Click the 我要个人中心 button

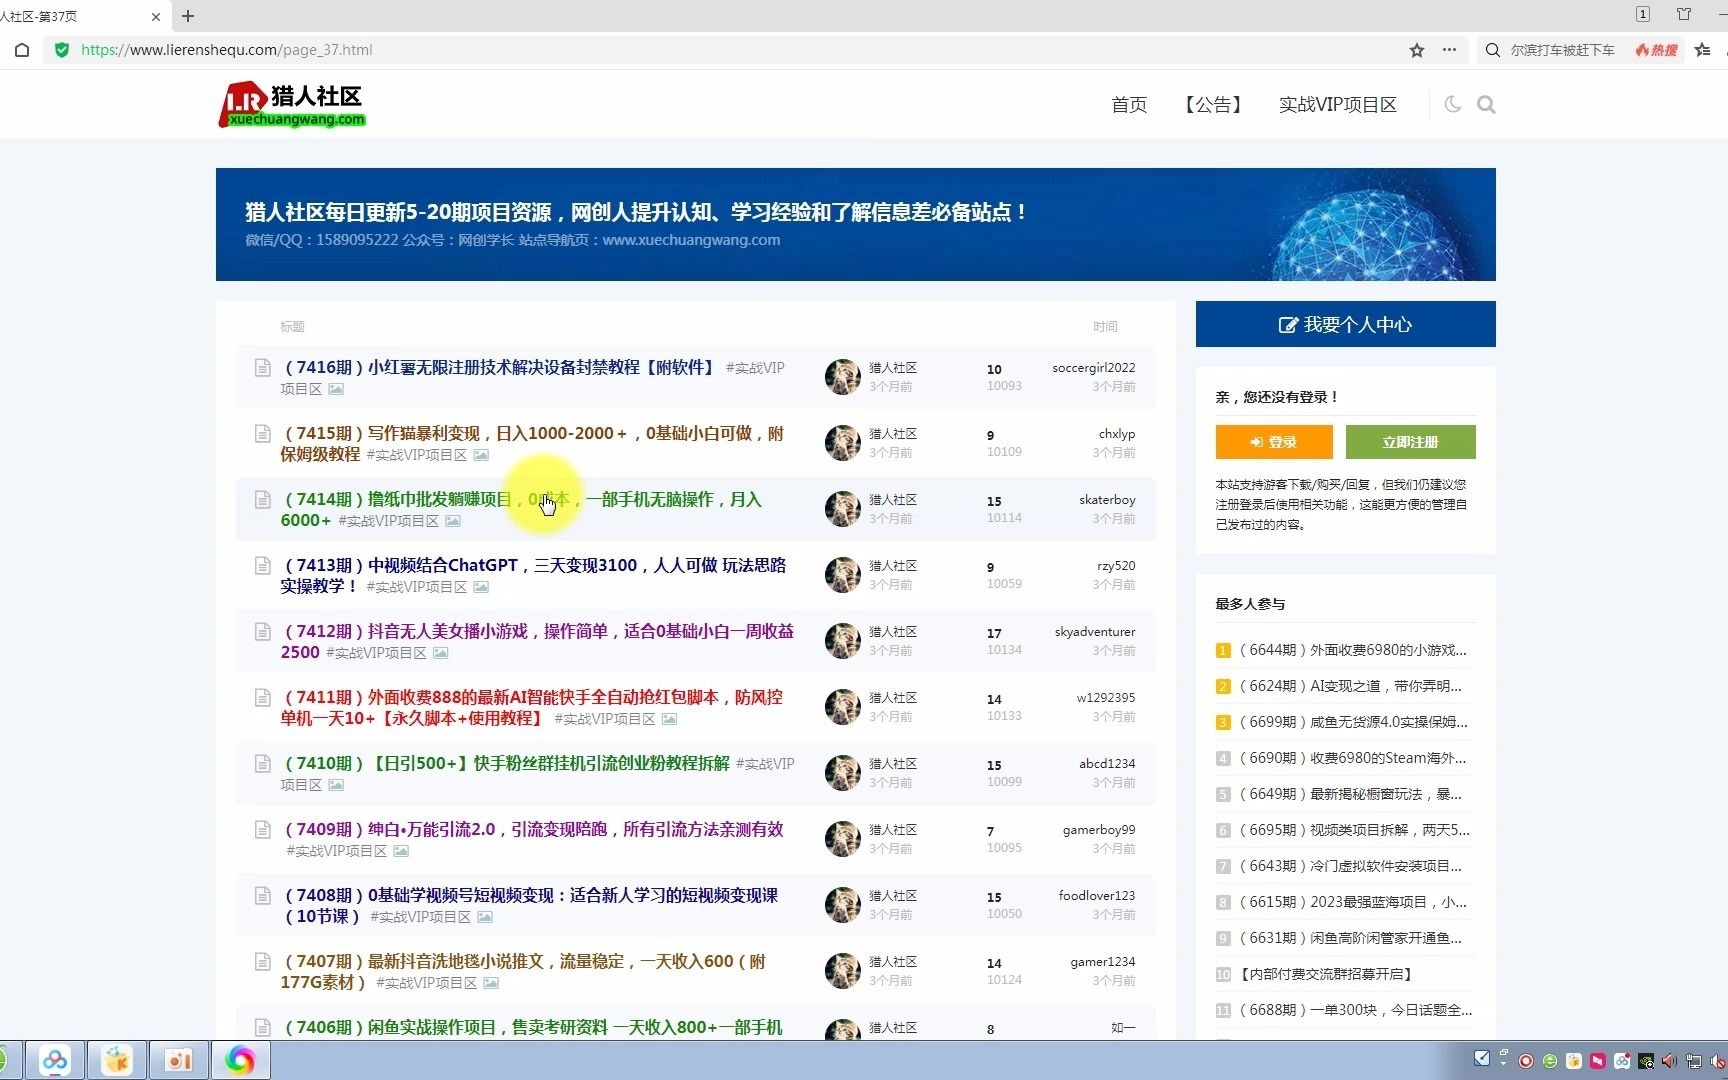[1346, 324]
